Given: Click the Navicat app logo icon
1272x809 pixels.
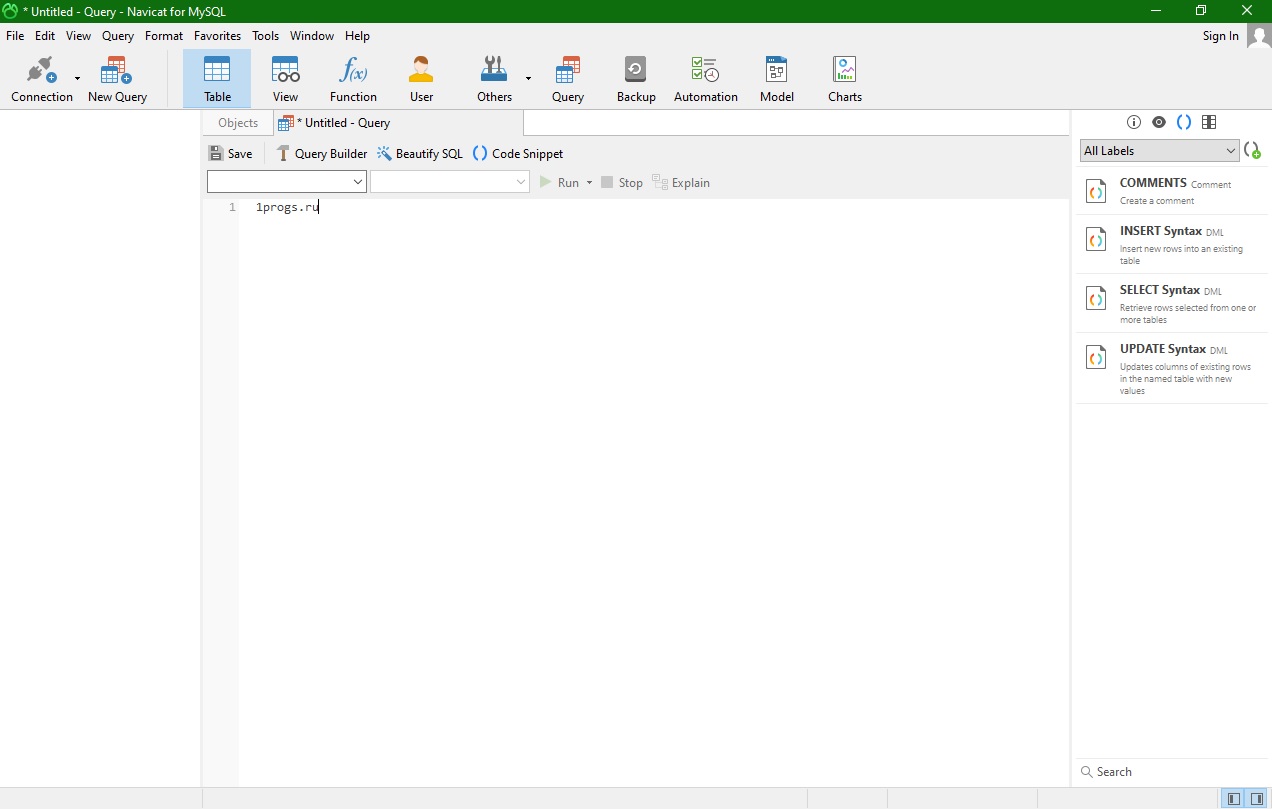Looking at the screenshot, I should 10,11.
